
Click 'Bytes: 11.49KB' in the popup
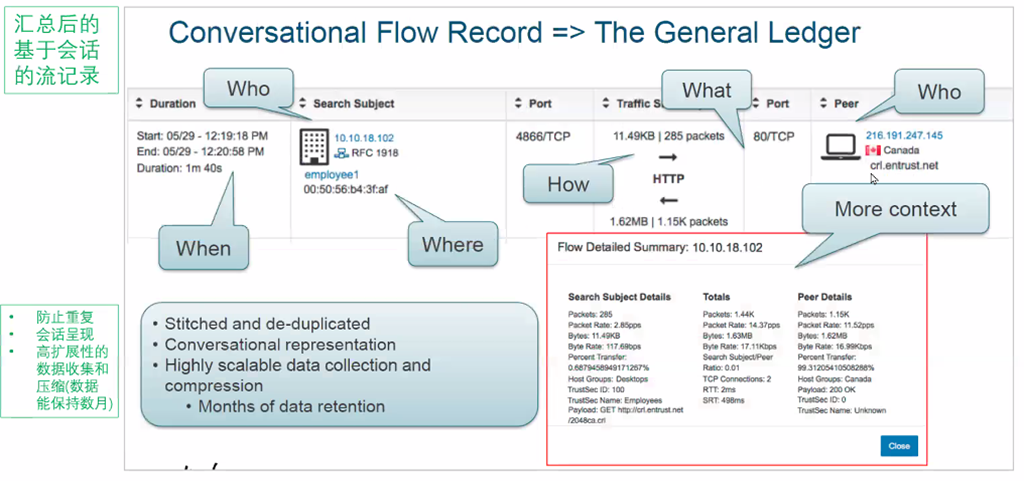pos(596,335)
